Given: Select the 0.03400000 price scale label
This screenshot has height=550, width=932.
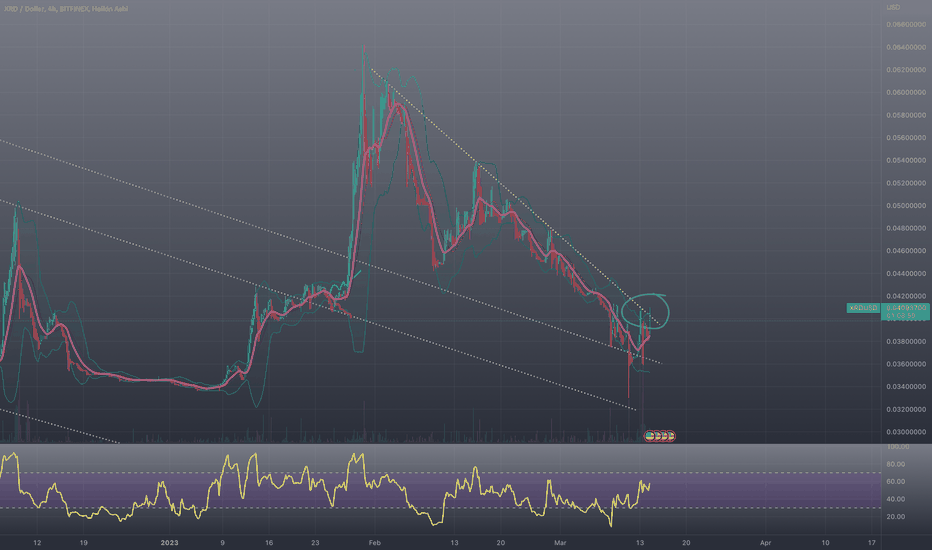Looking at the screenshot, I should [x=906, y=386].
